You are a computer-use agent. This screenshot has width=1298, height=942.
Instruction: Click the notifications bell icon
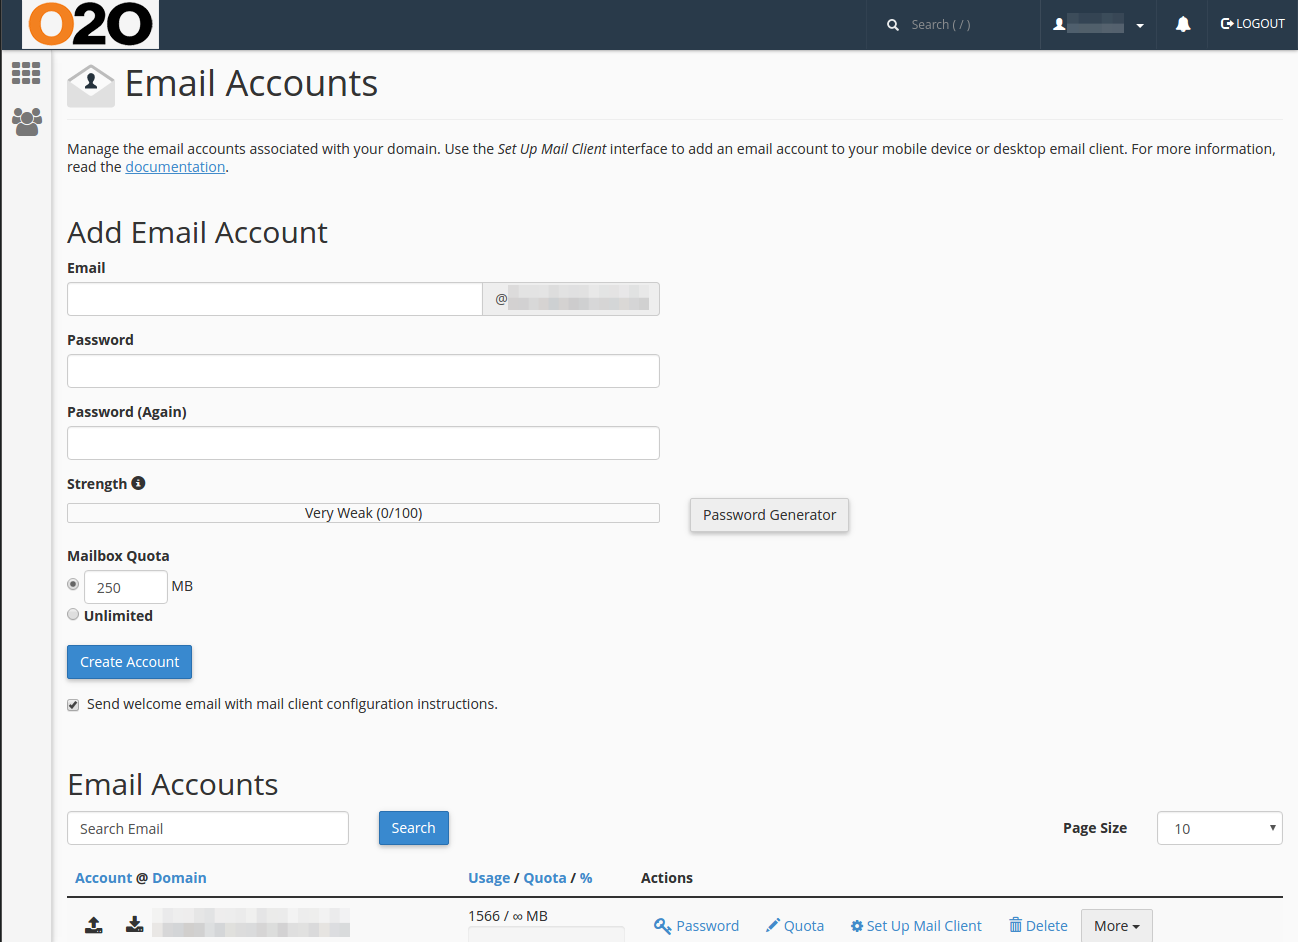[x=1183, y=24]
